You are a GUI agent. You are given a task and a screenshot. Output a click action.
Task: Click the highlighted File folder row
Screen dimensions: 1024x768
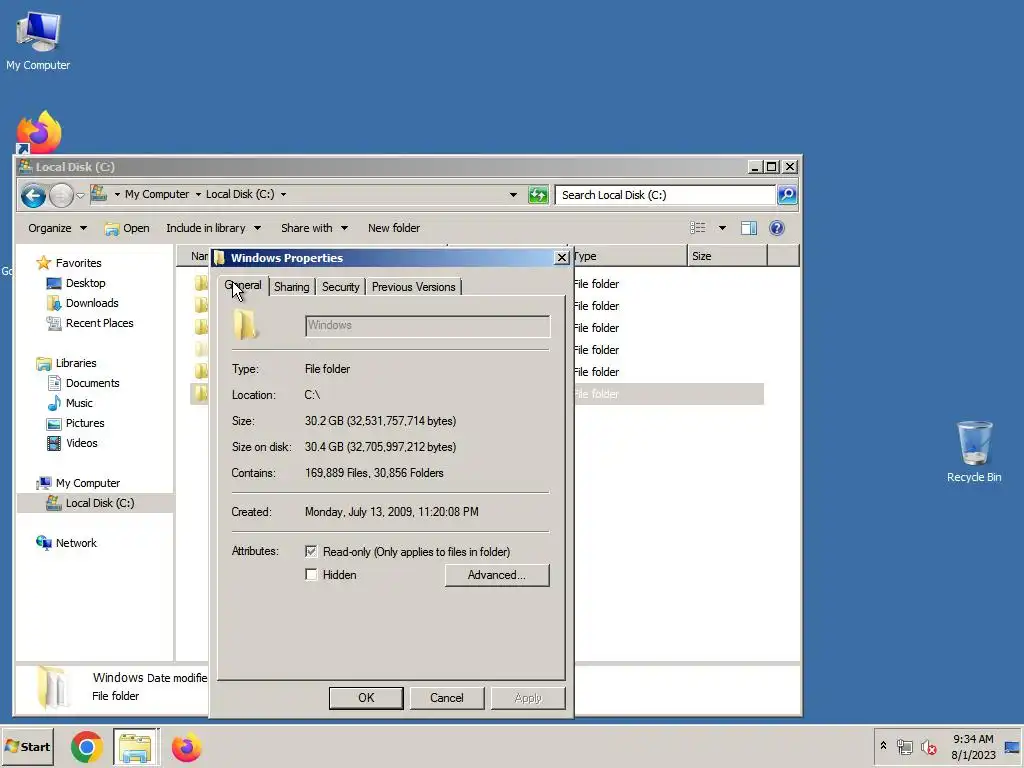pos(477,394)
